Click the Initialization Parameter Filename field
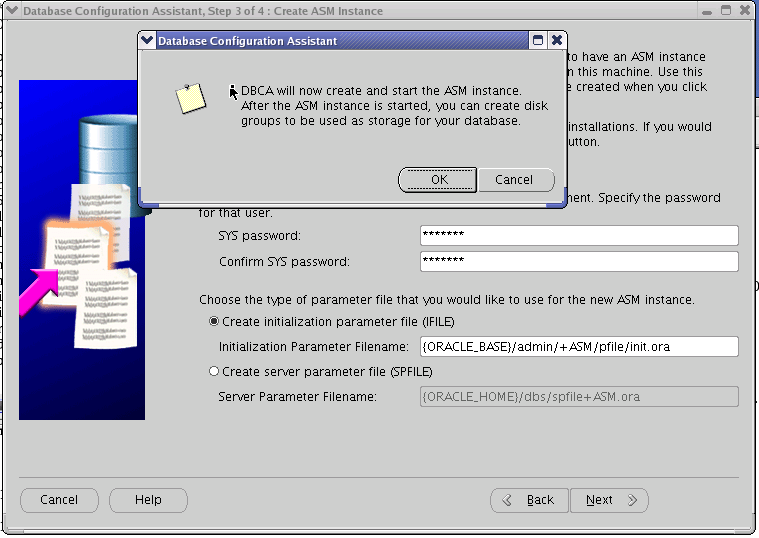The height and width of the screenshot is (538, 759). tap(579, 347)
